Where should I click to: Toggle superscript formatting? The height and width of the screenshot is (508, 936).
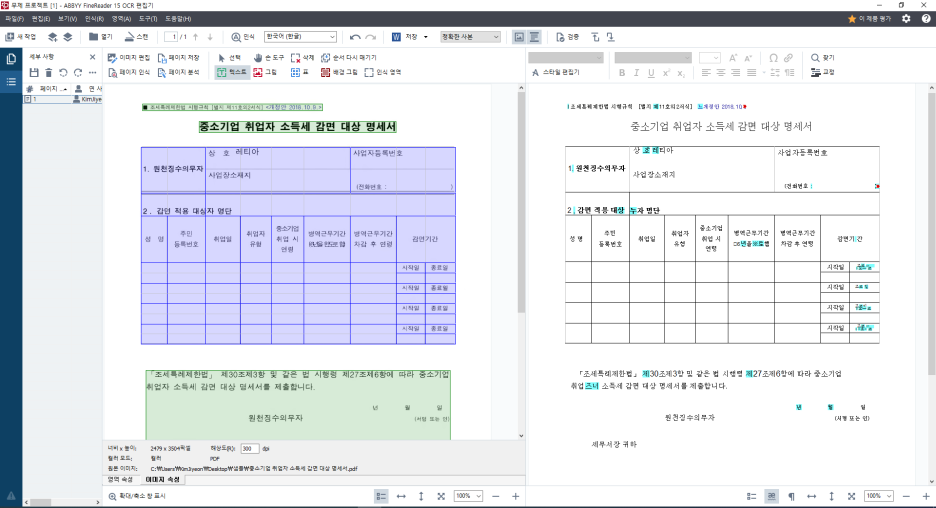pyautogui.click(x=666, y=73)
